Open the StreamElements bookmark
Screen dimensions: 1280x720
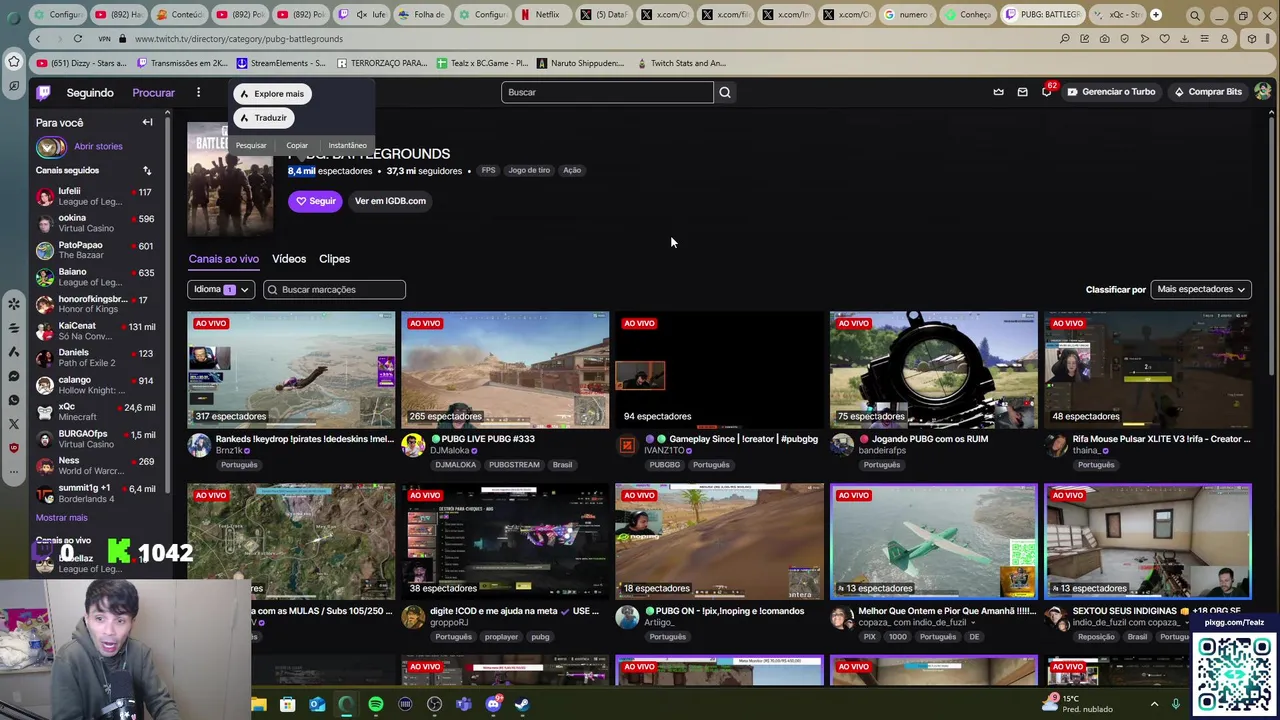point(280,63)
